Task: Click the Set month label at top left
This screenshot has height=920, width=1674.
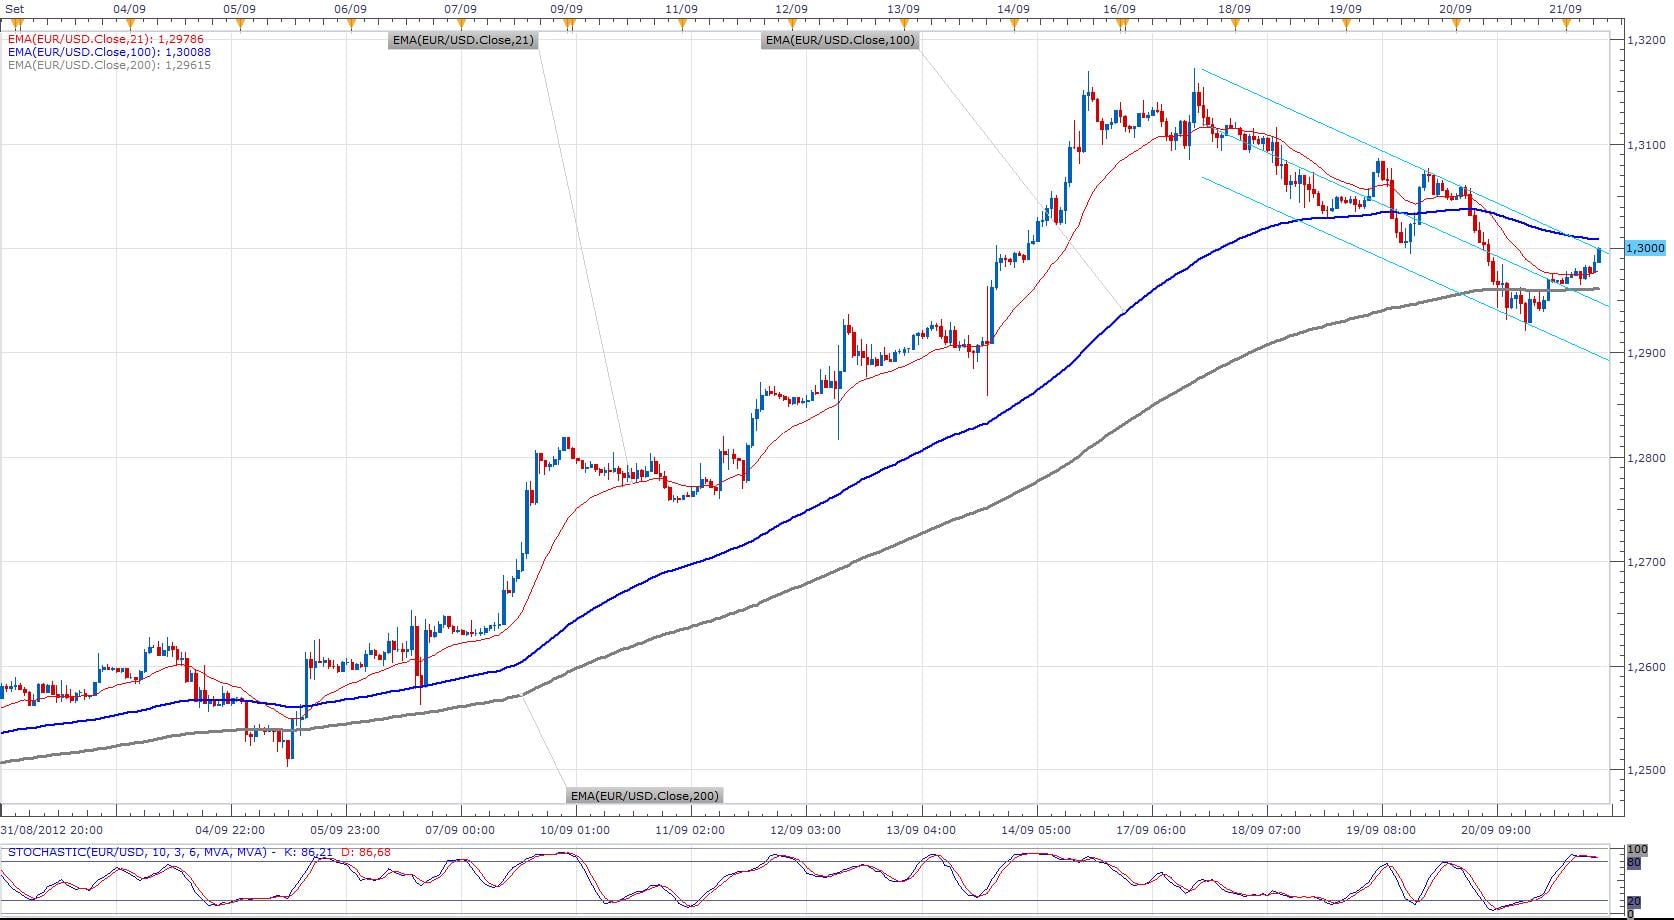Action: (x=14, y=8)
